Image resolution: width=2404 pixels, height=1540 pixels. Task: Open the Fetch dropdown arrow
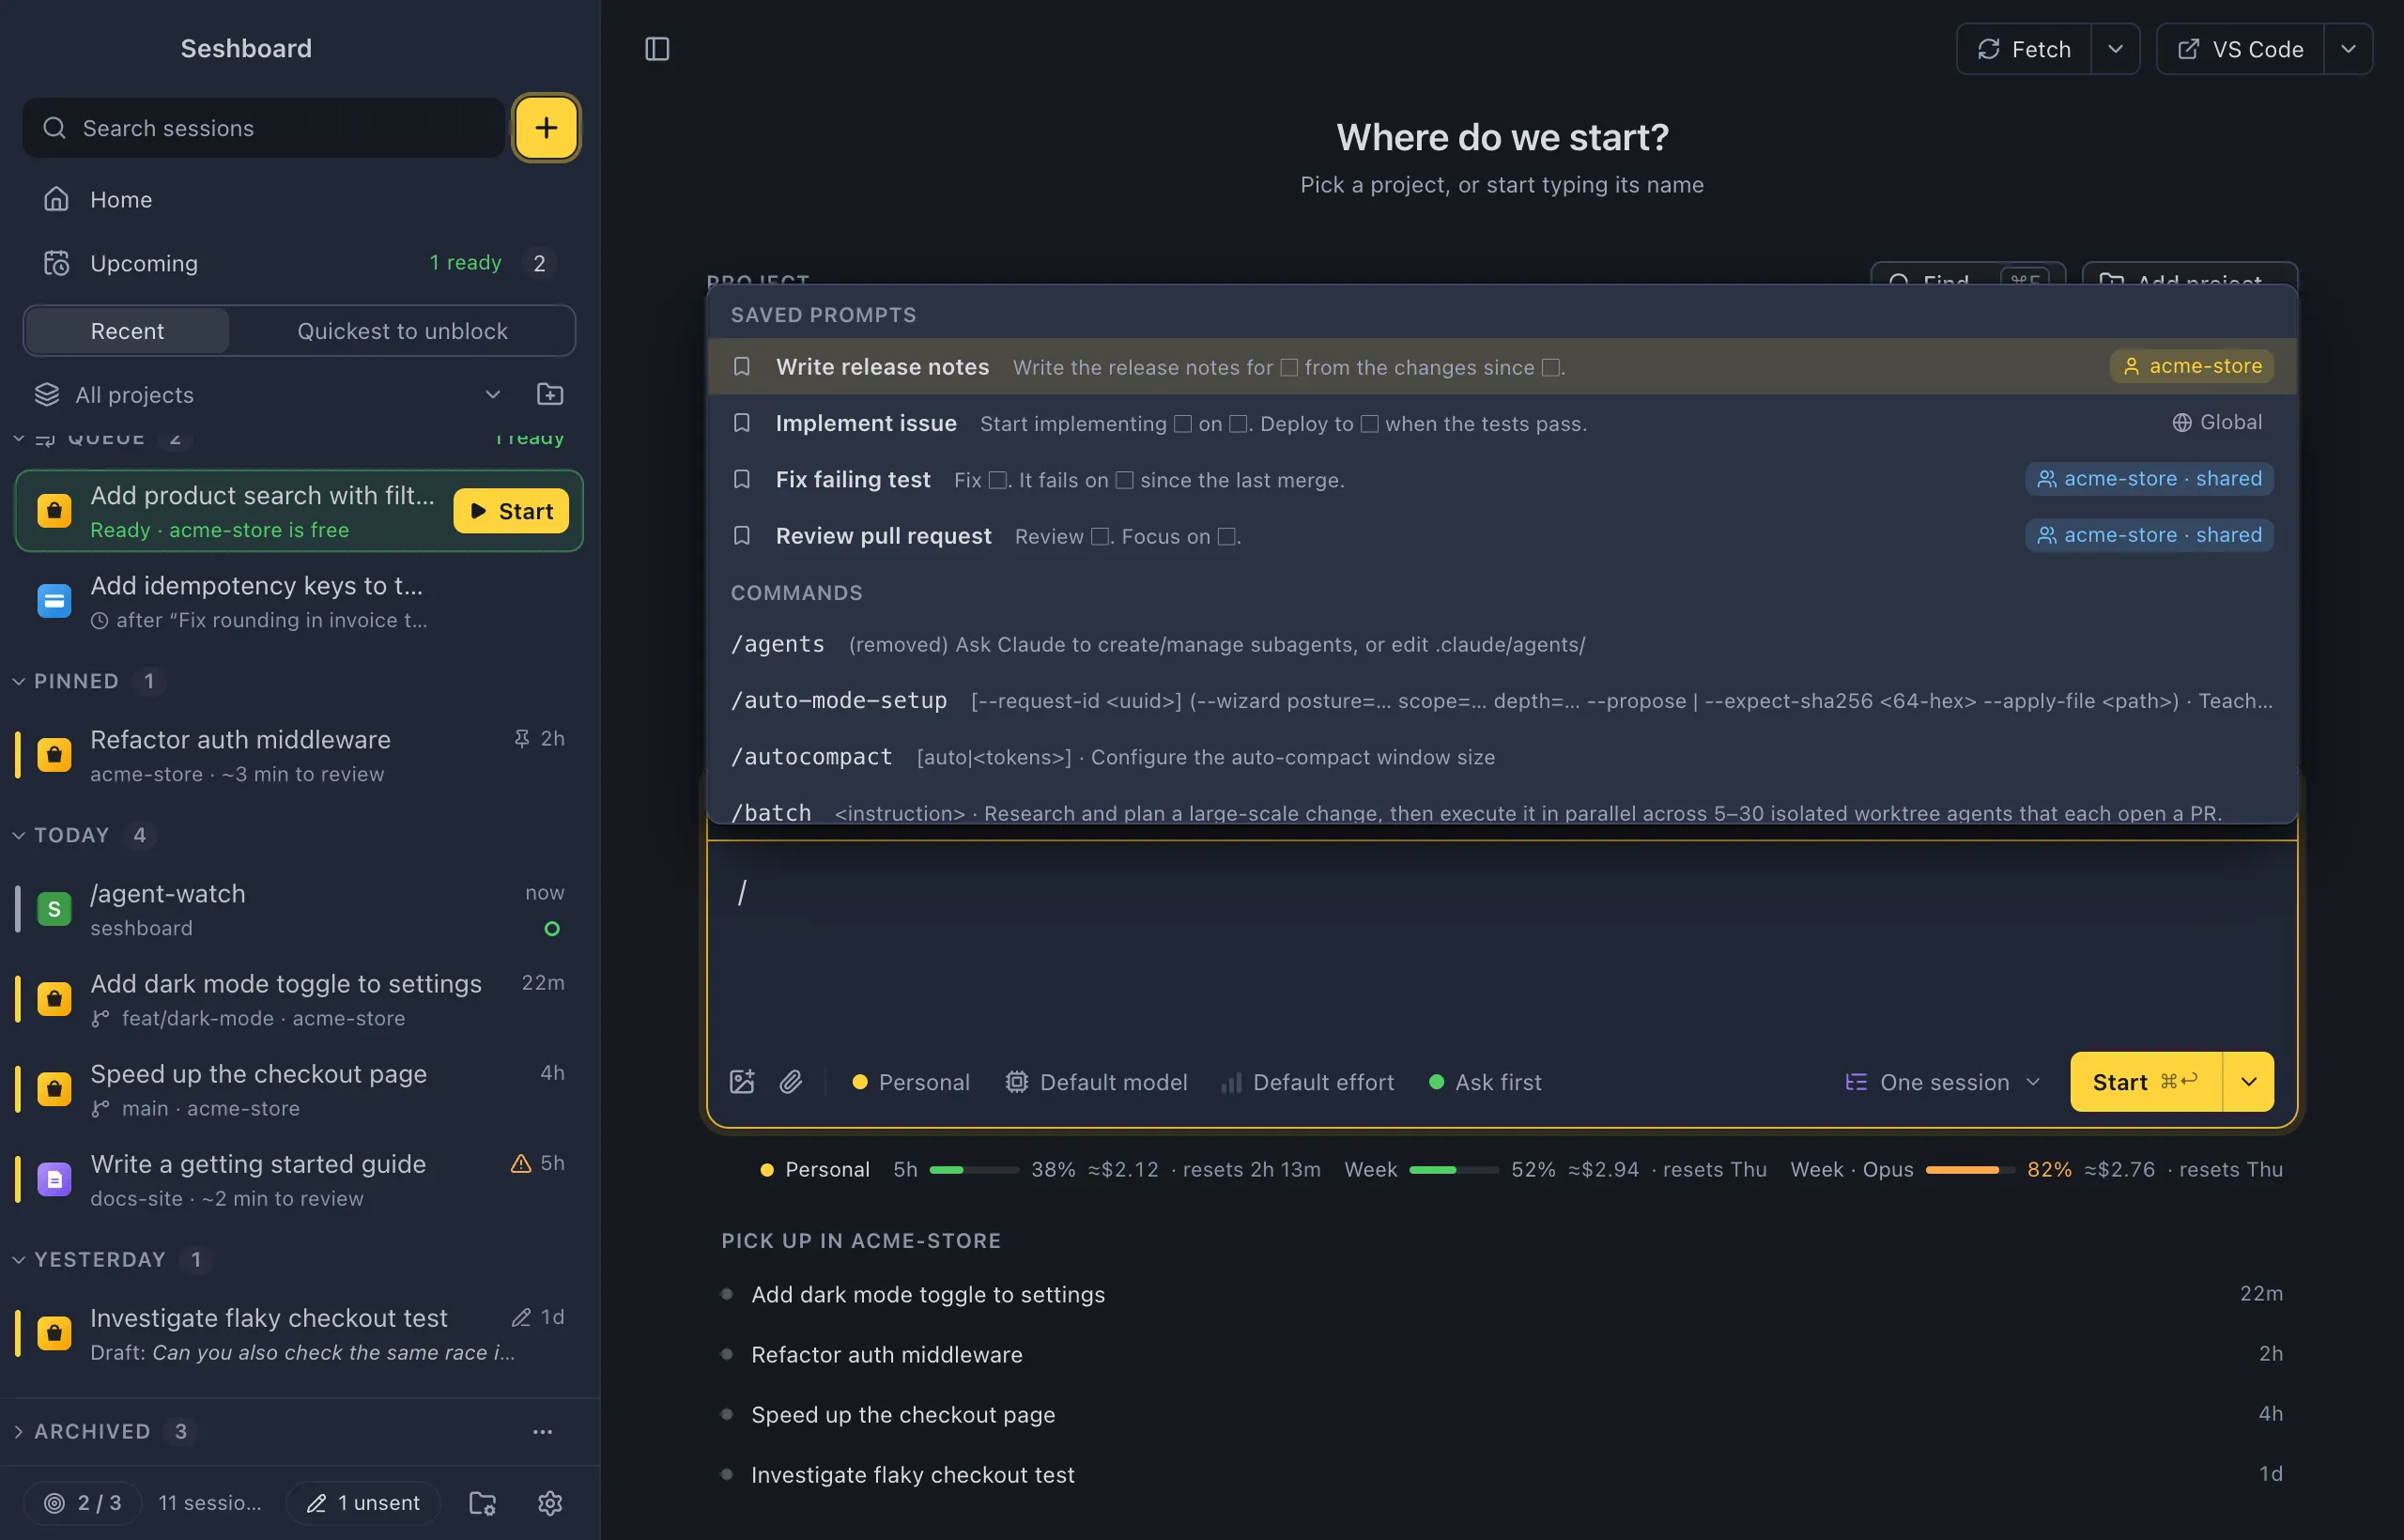tap(2115, 49)
